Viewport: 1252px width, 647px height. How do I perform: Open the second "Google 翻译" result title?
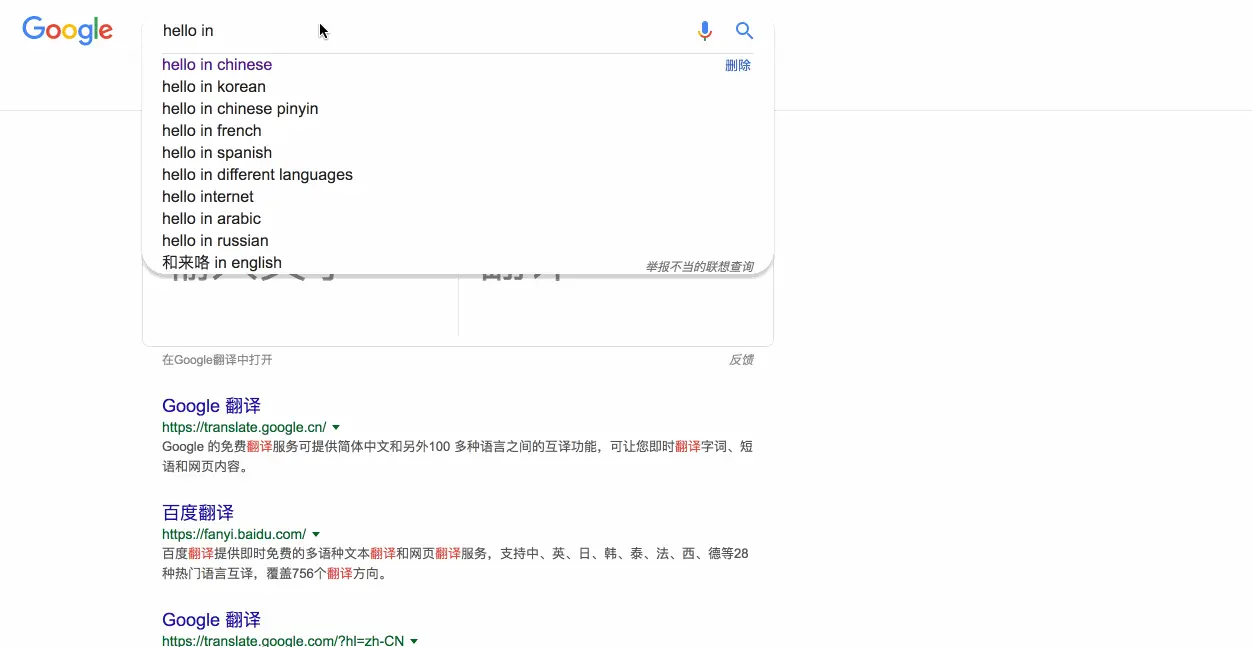211,620
